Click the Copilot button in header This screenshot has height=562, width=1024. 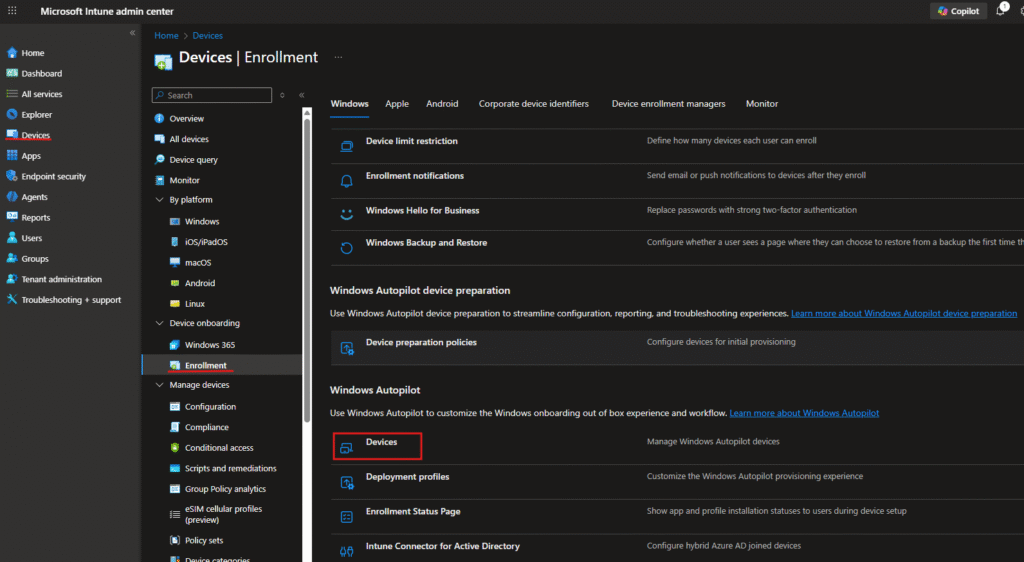click(958, 11)
